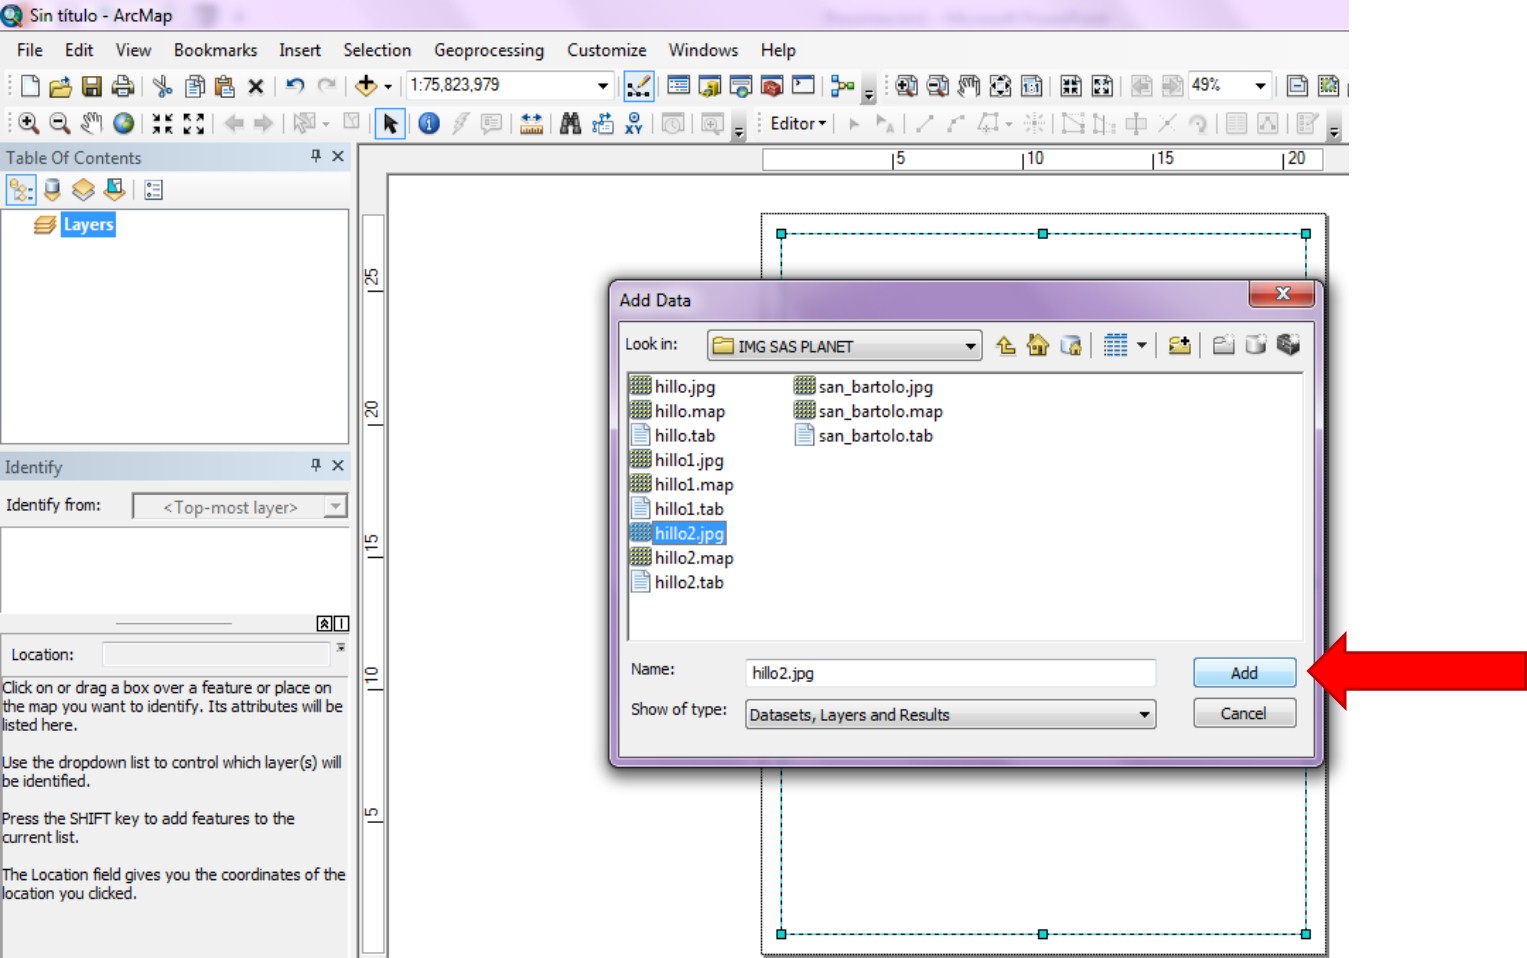The image size is (1527, 958).
Task: Open the layout zoom percent dropdown
Action: coord(1260,86)
